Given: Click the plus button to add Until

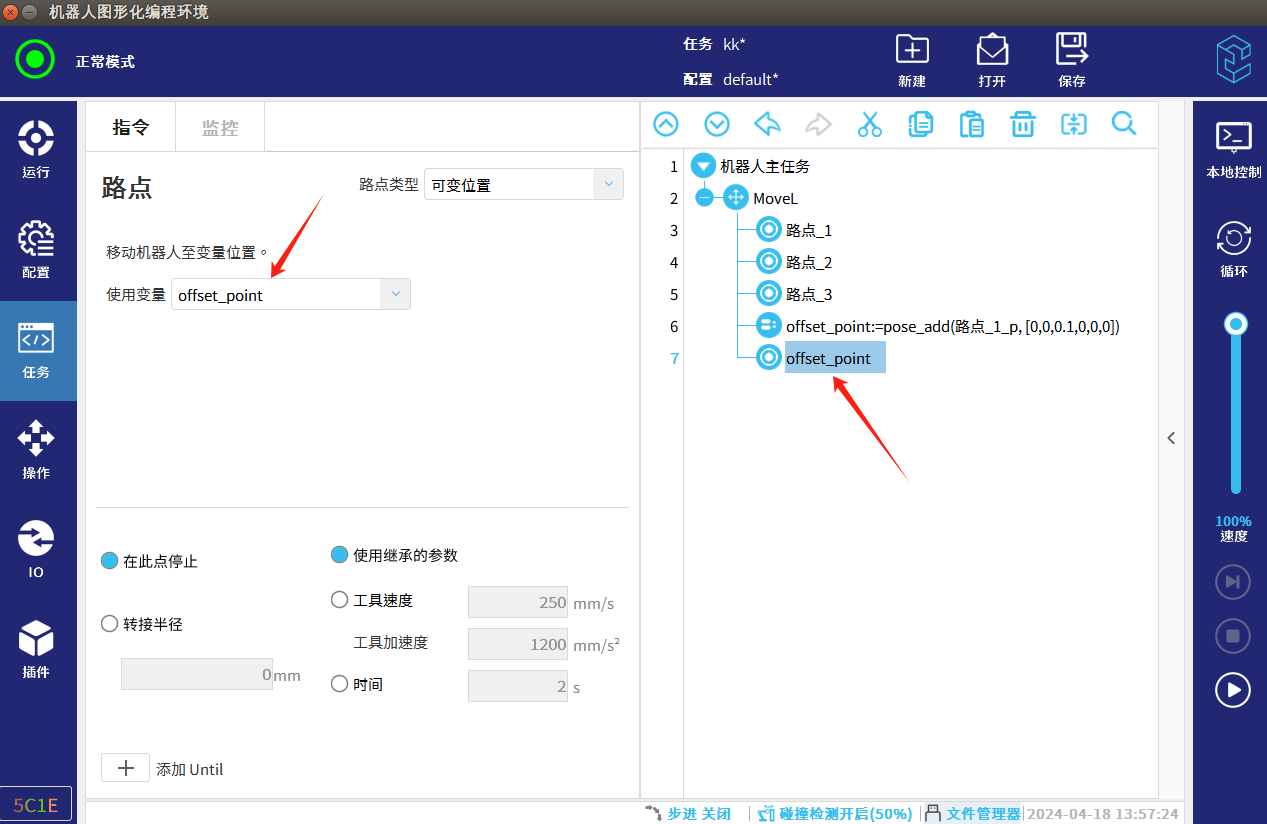Looking at the screenshot, I should tap(126, 768).
